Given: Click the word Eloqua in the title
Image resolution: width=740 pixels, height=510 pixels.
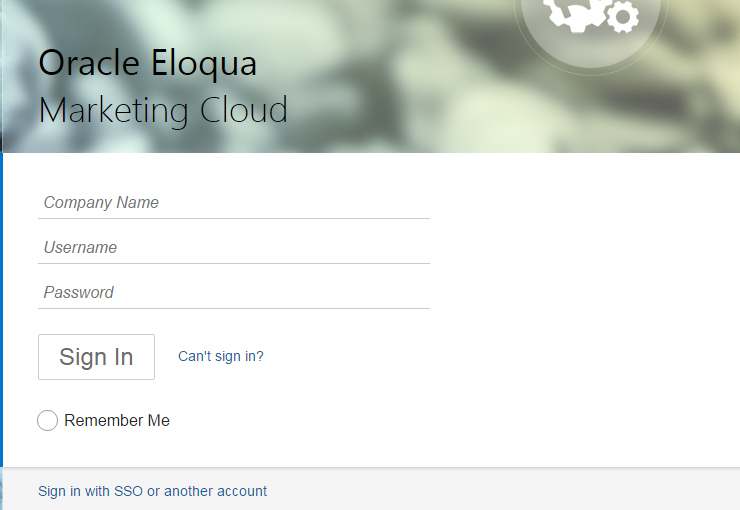Looking at the screenshot, I should tap(204, 63).
